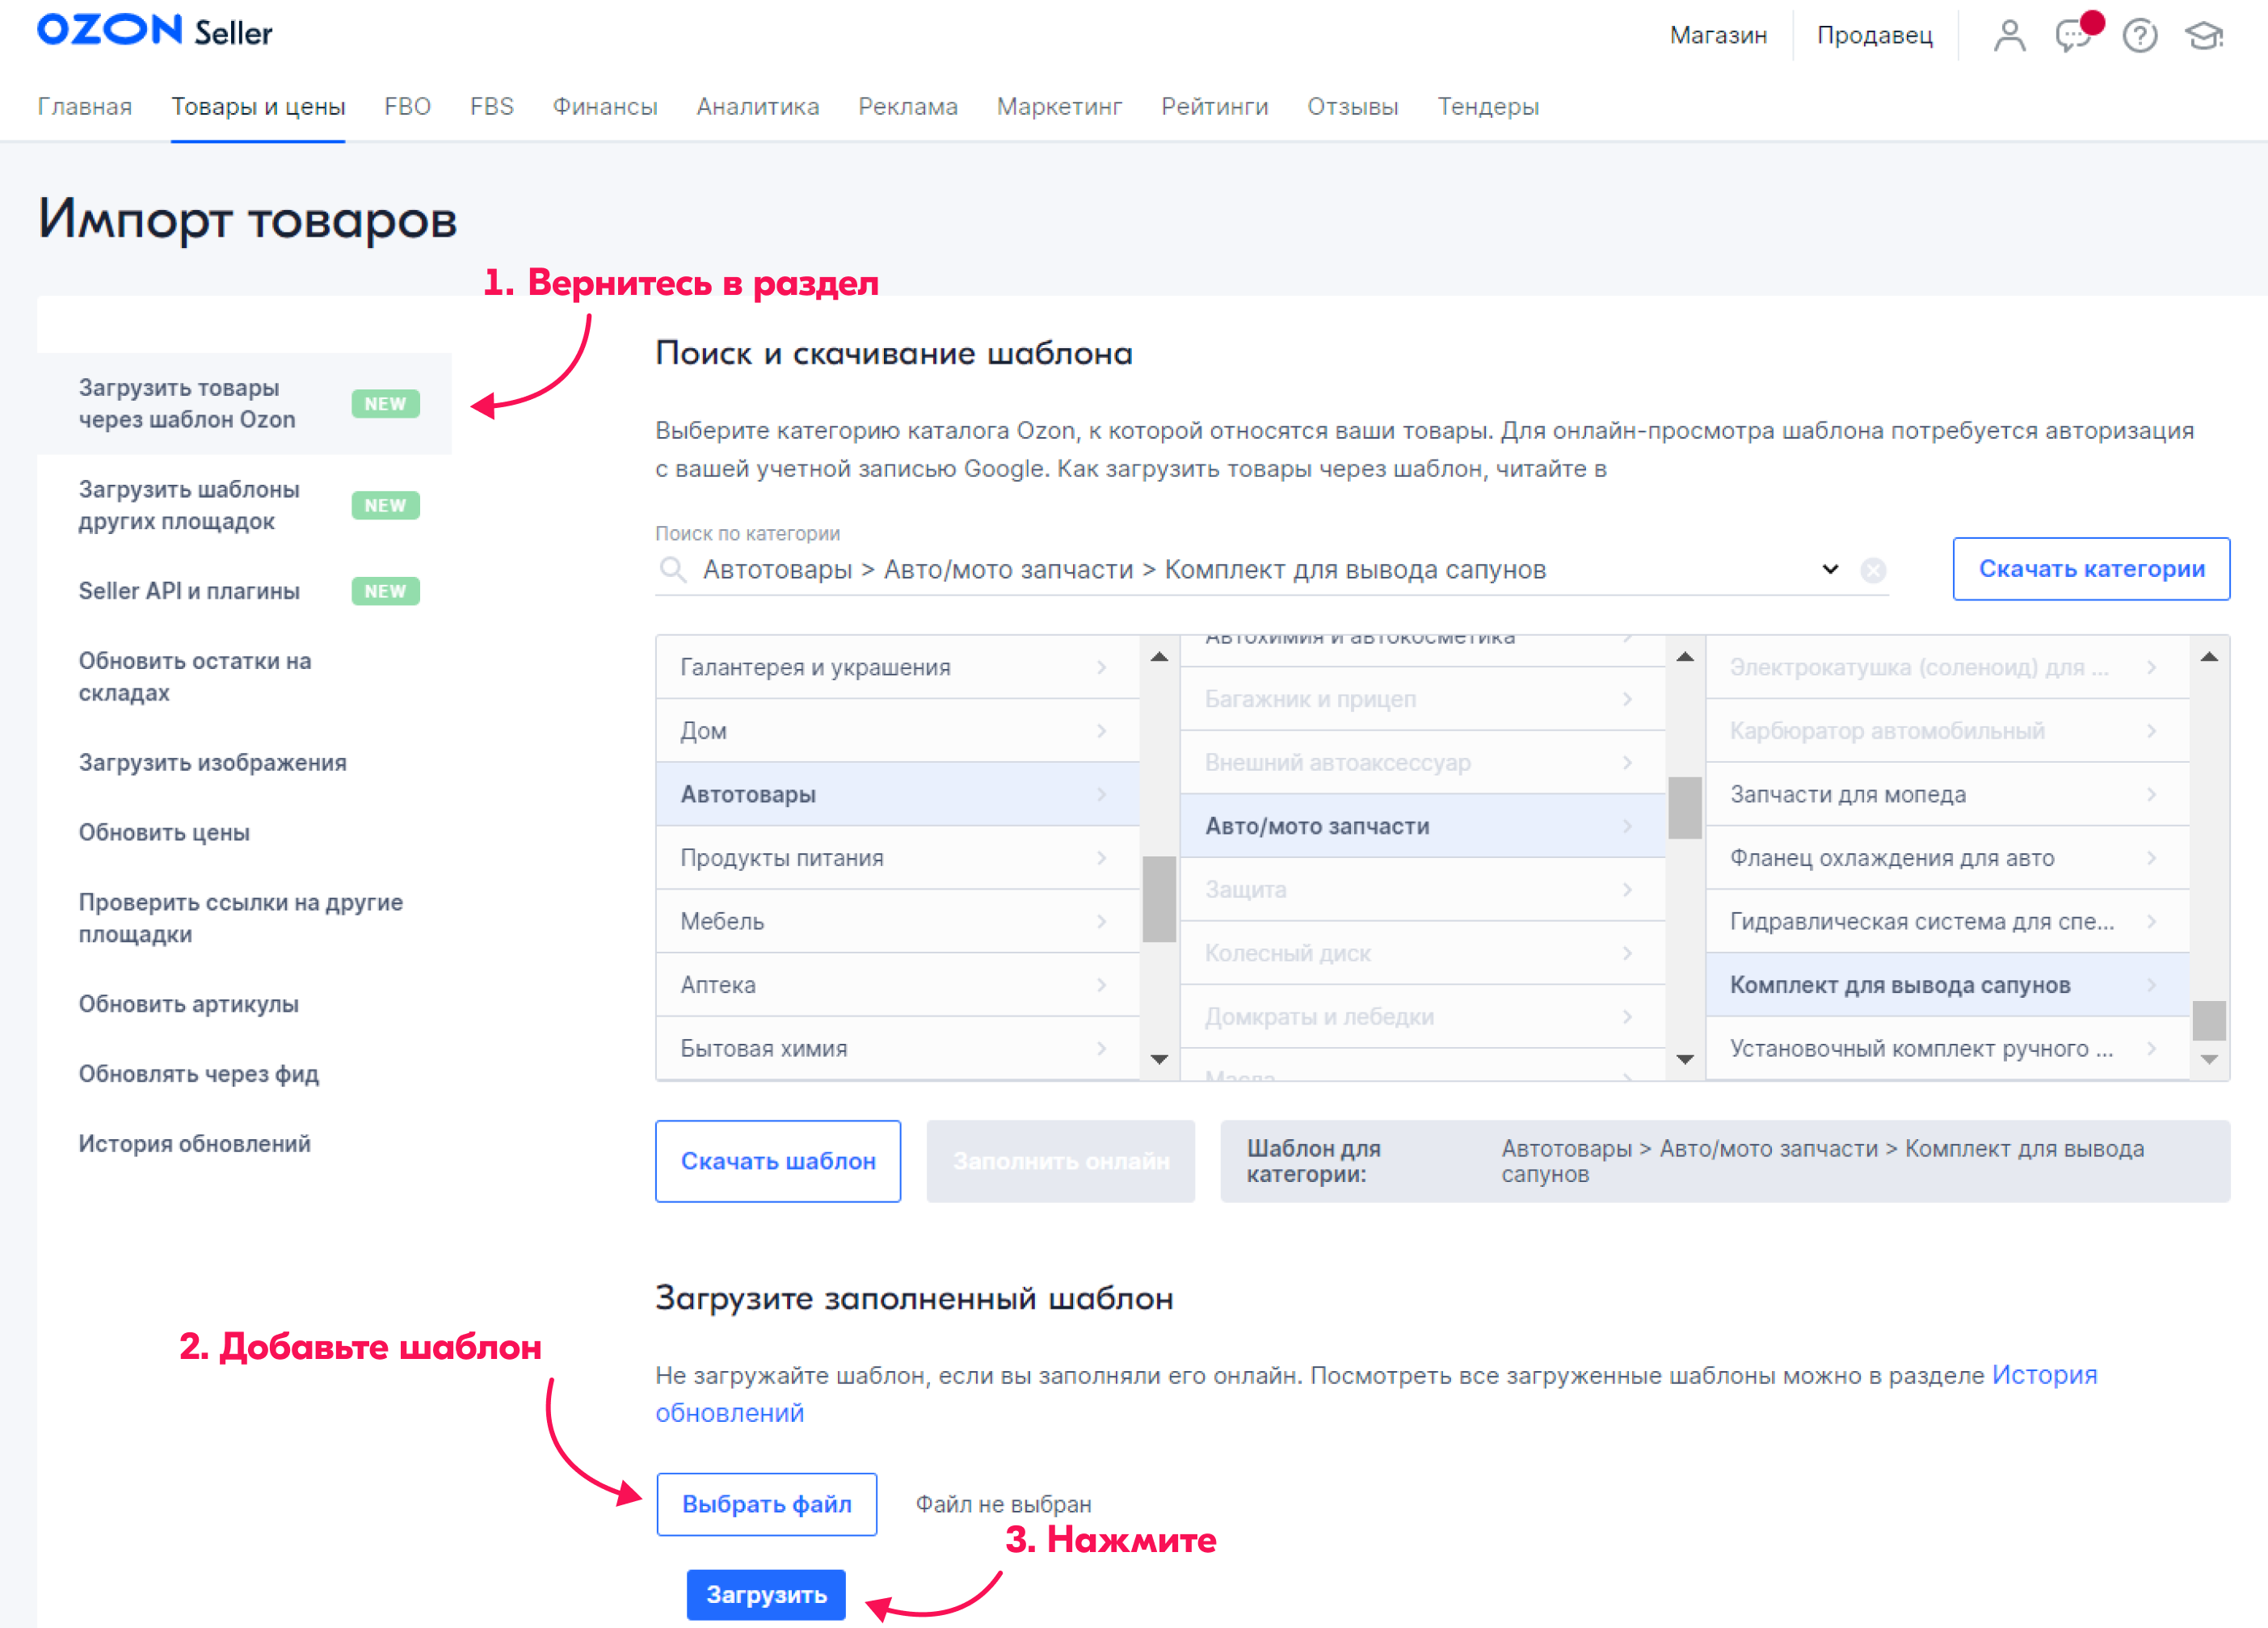This screenshot has height=1628, width=2268.
Task: Click third category column scrollbar thumb
Action: click(x=2209, y=1020)
